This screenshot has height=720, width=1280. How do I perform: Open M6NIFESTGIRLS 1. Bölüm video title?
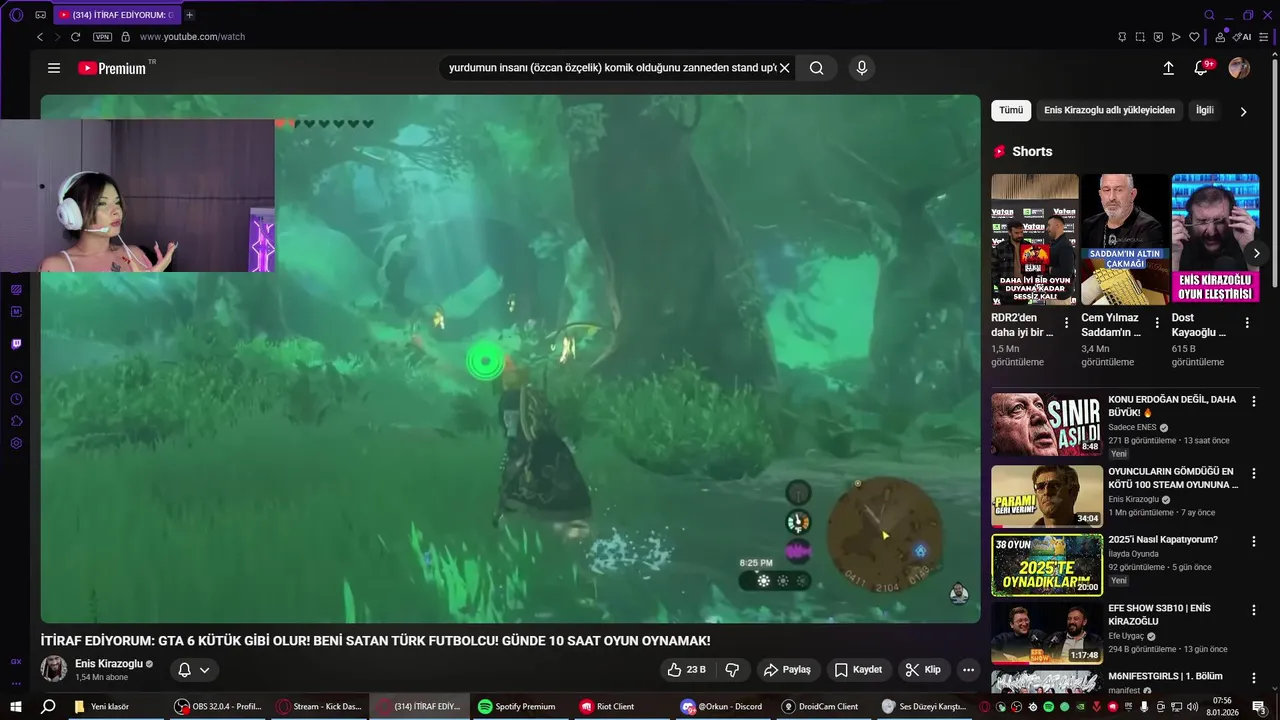[x=1165, y=676]
